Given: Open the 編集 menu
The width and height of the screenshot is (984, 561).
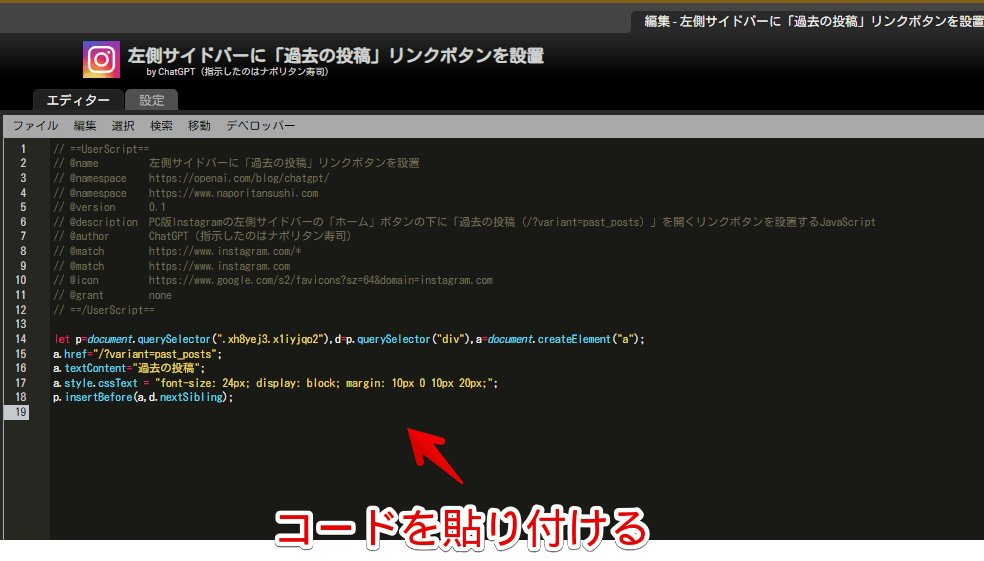Looking at the screenshot, I should point(85,126).
